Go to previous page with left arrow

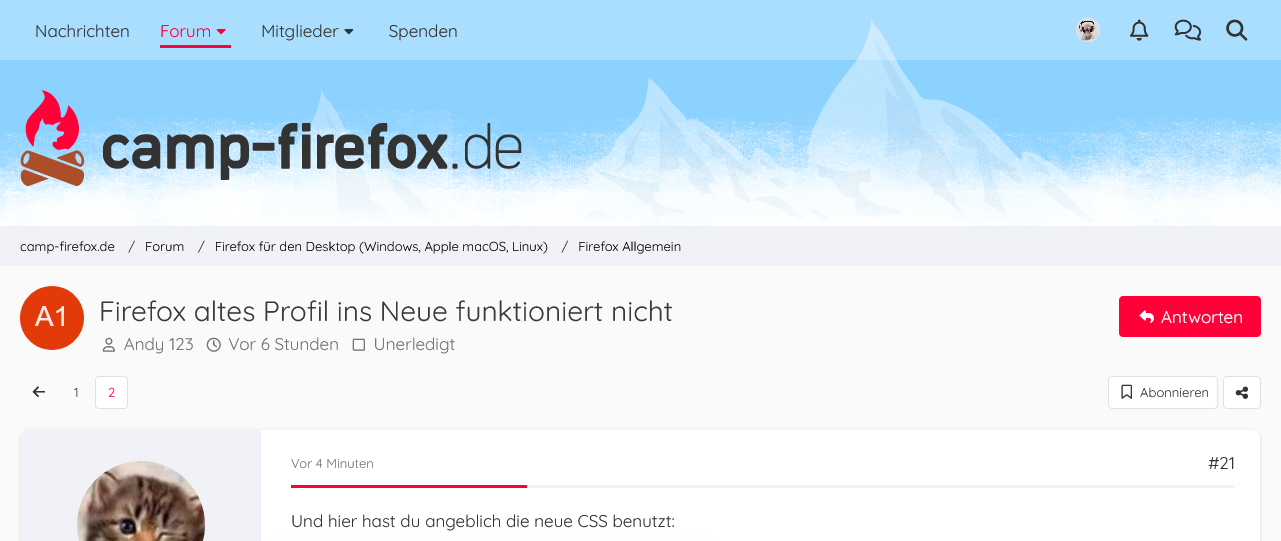pos(39,393)
